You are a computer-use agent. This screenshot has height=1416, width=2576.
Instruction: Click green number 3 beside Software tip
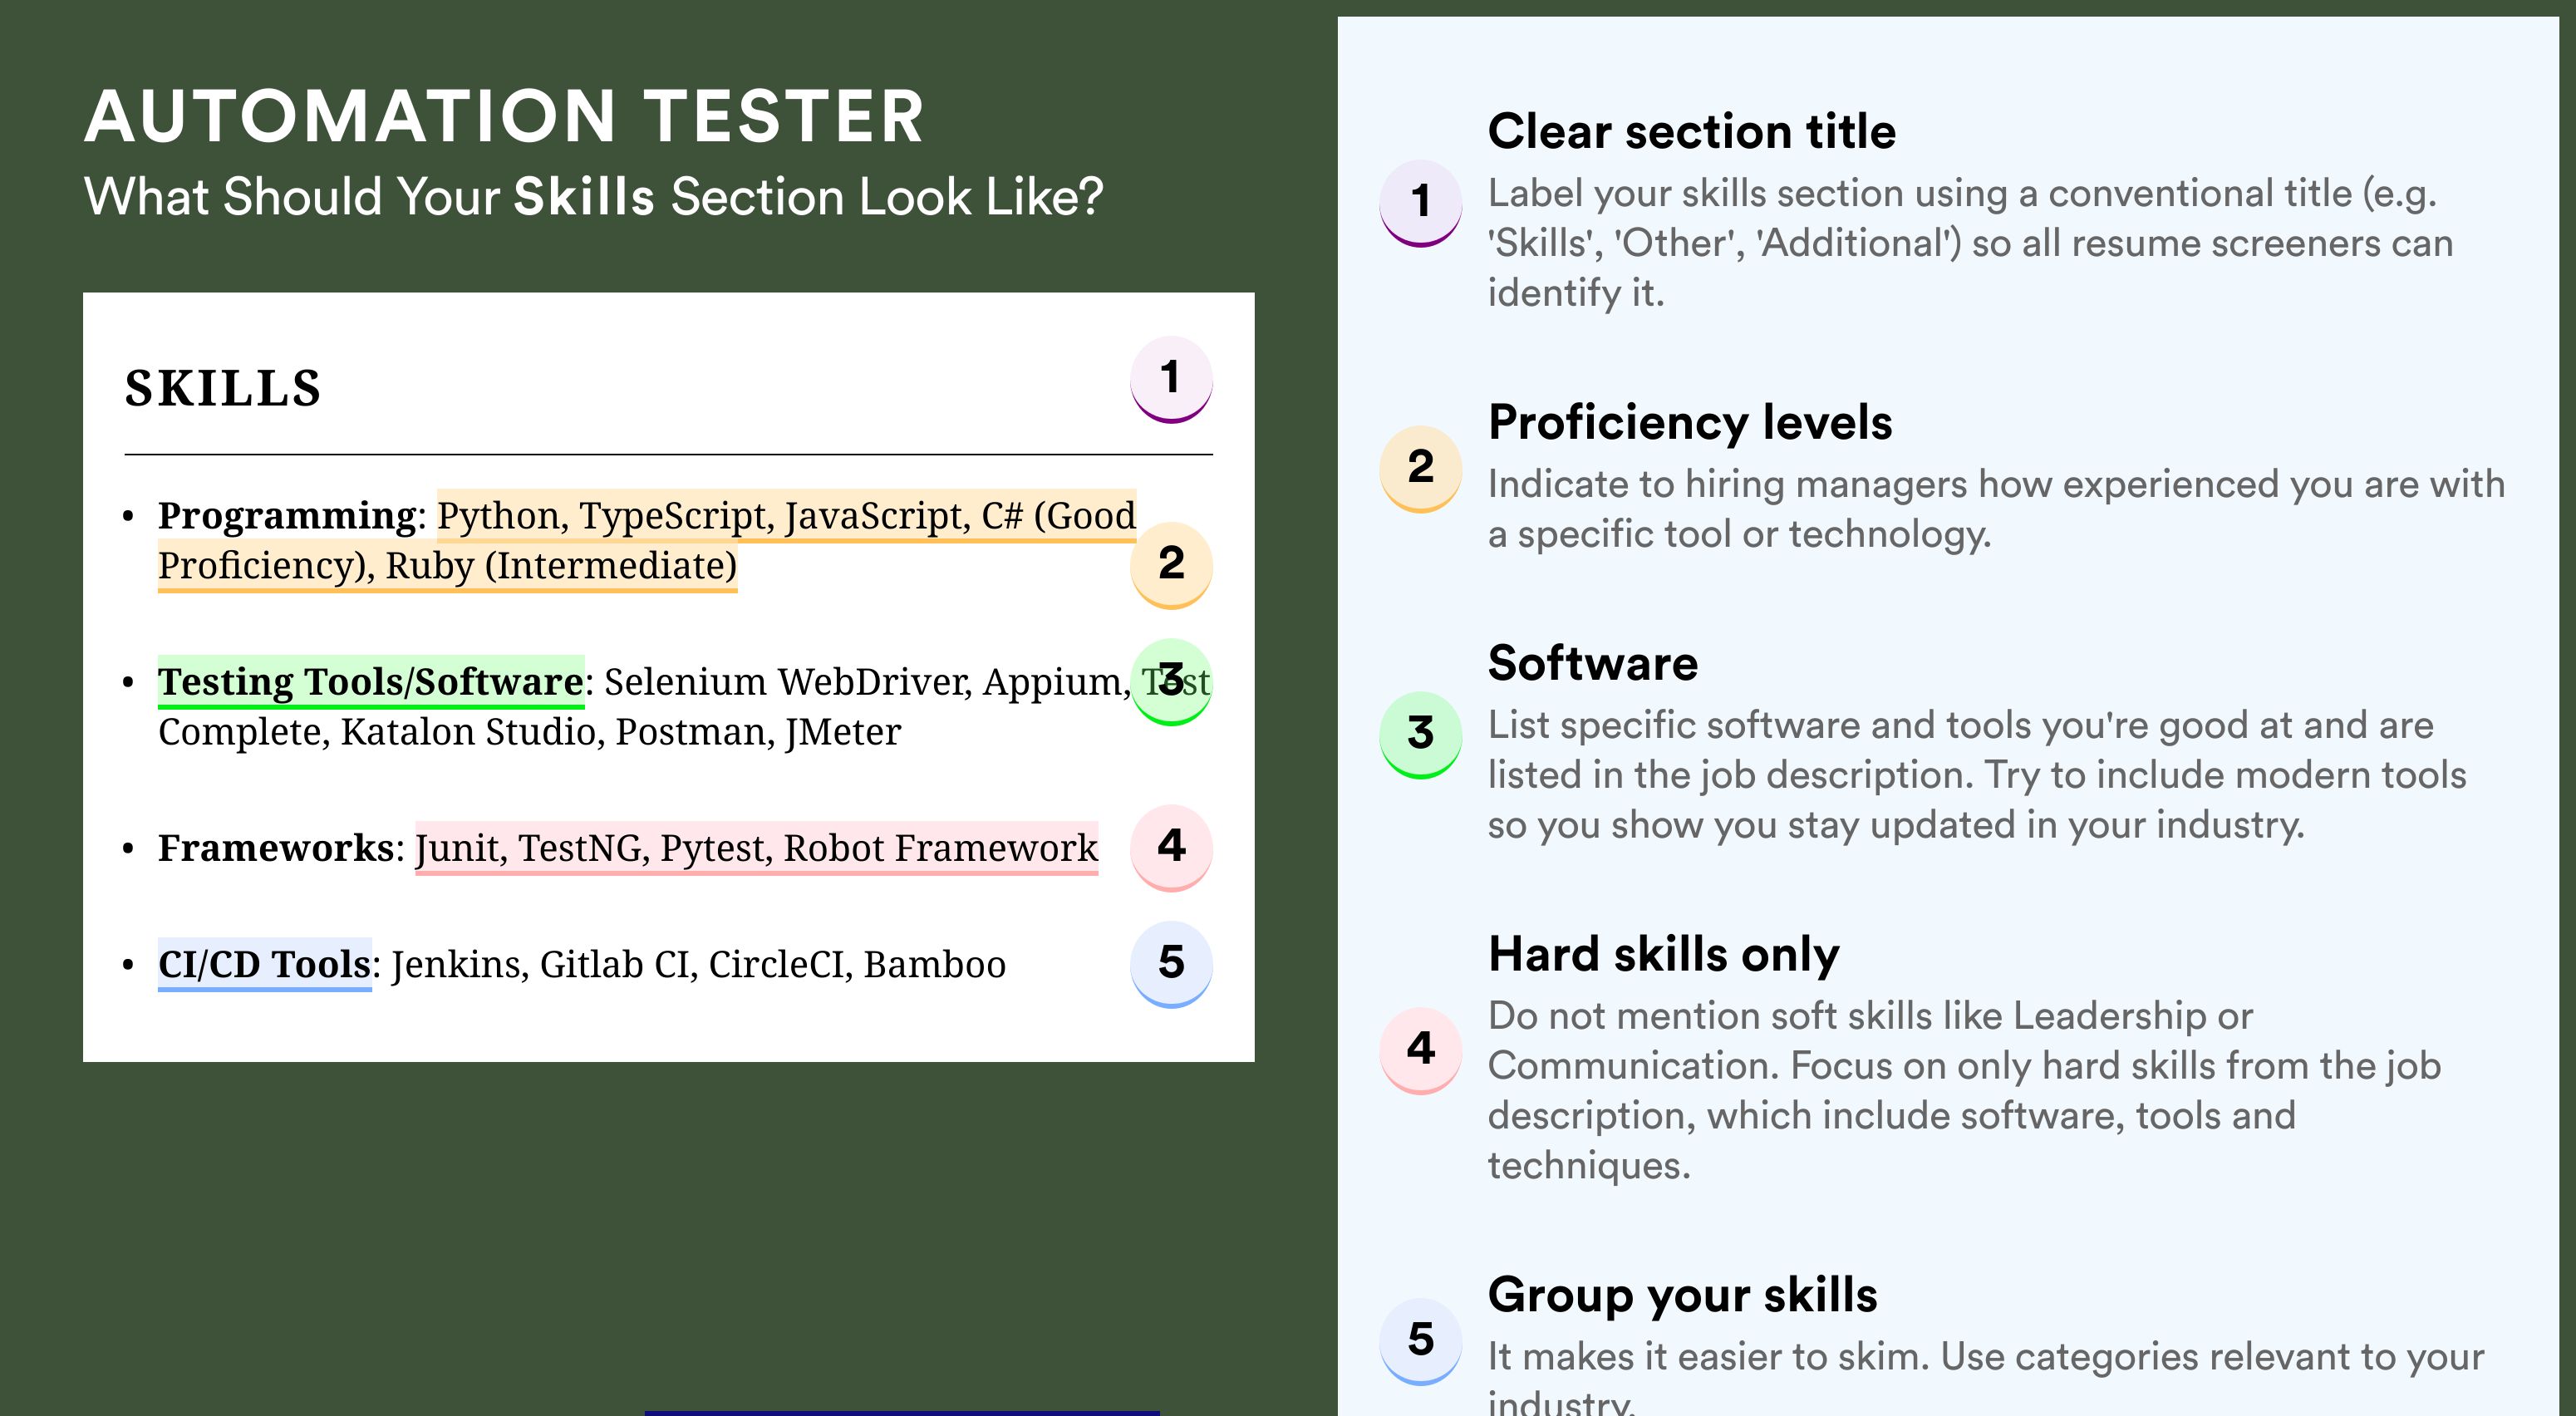pos(1421,735)
